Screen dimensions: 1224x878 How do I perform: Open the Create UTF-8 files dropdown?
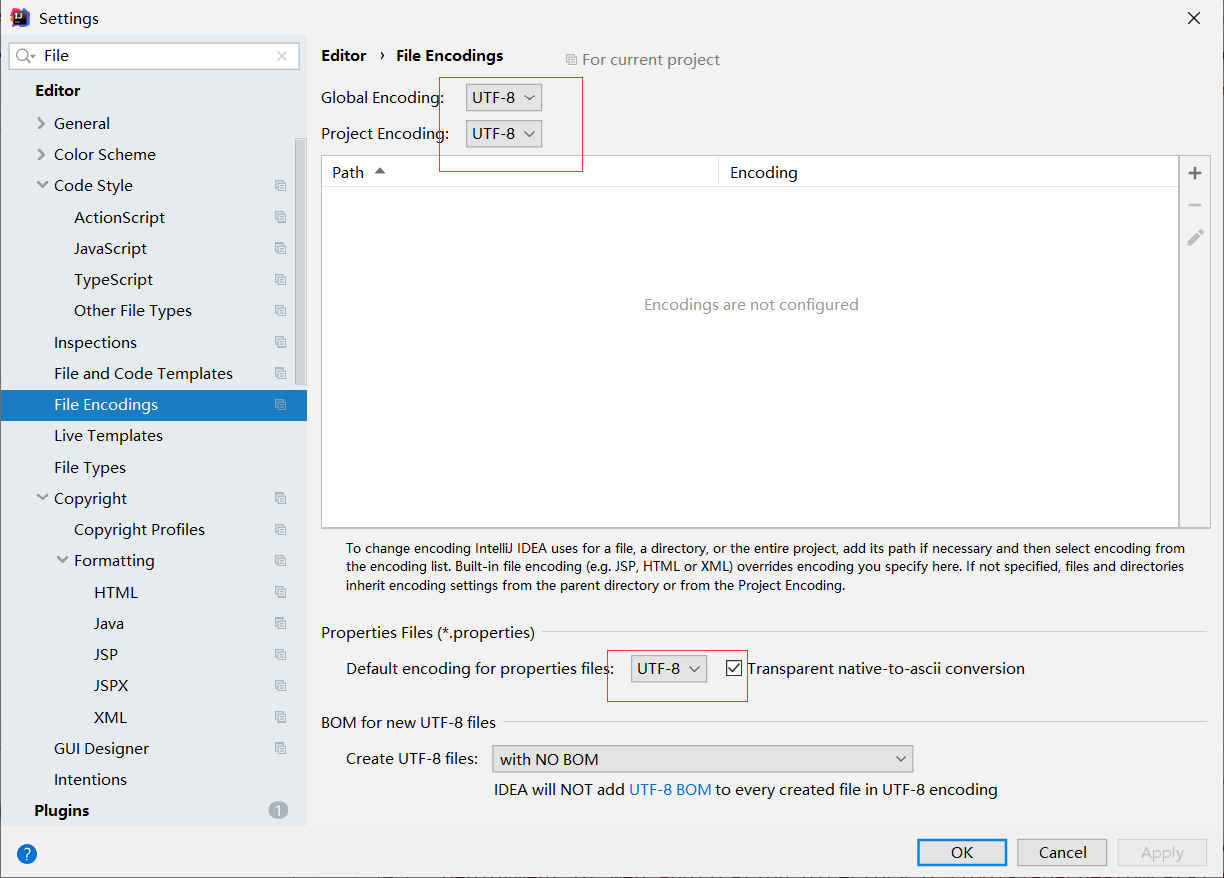click(x=703, y=759)
